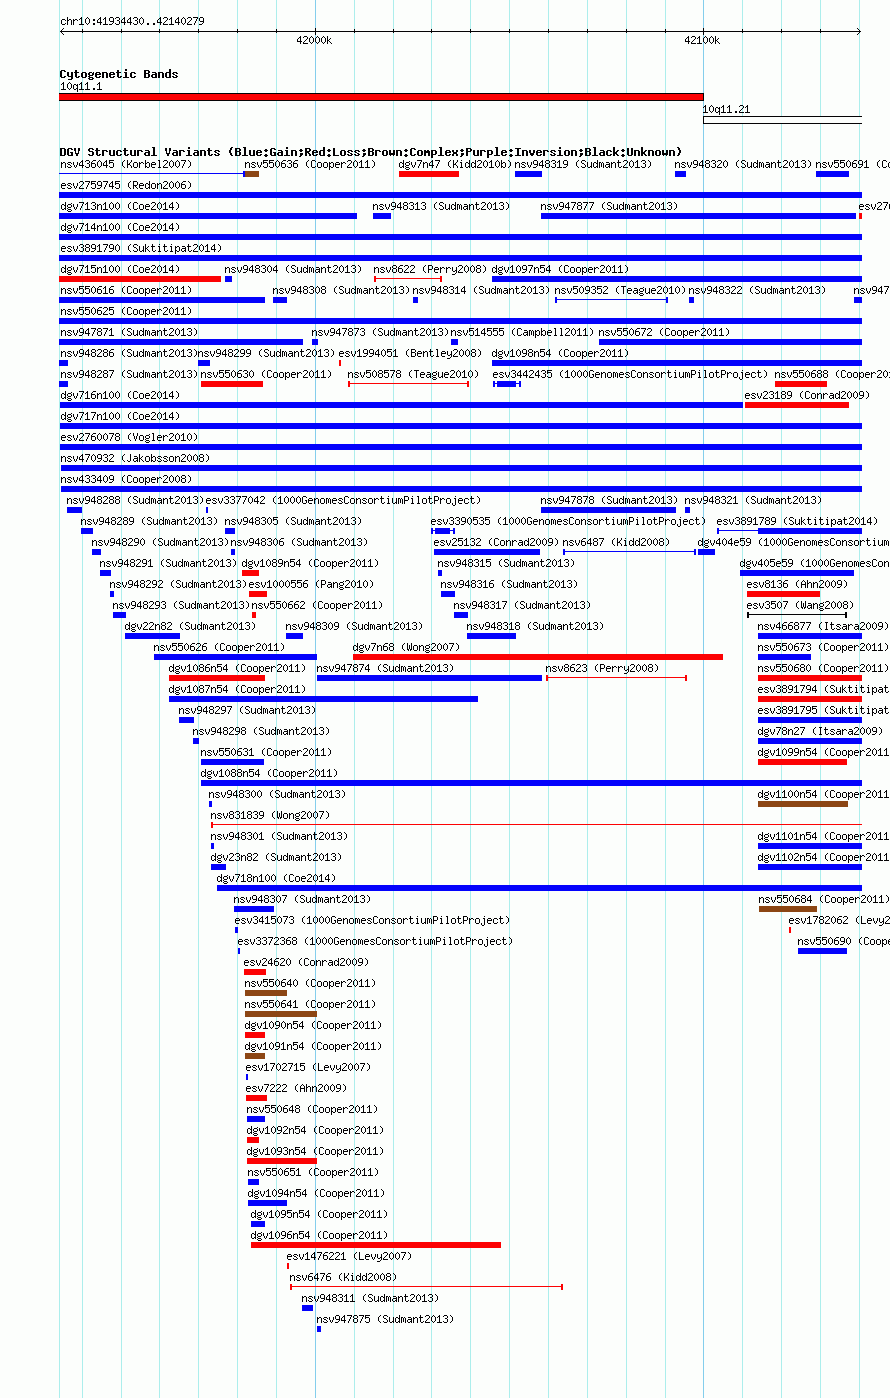The height and width of the screenshot is (1398, 890).
Task: Click the dgv1093n54 (Cooper2011) label
Action: click(x=315, y=1151)
